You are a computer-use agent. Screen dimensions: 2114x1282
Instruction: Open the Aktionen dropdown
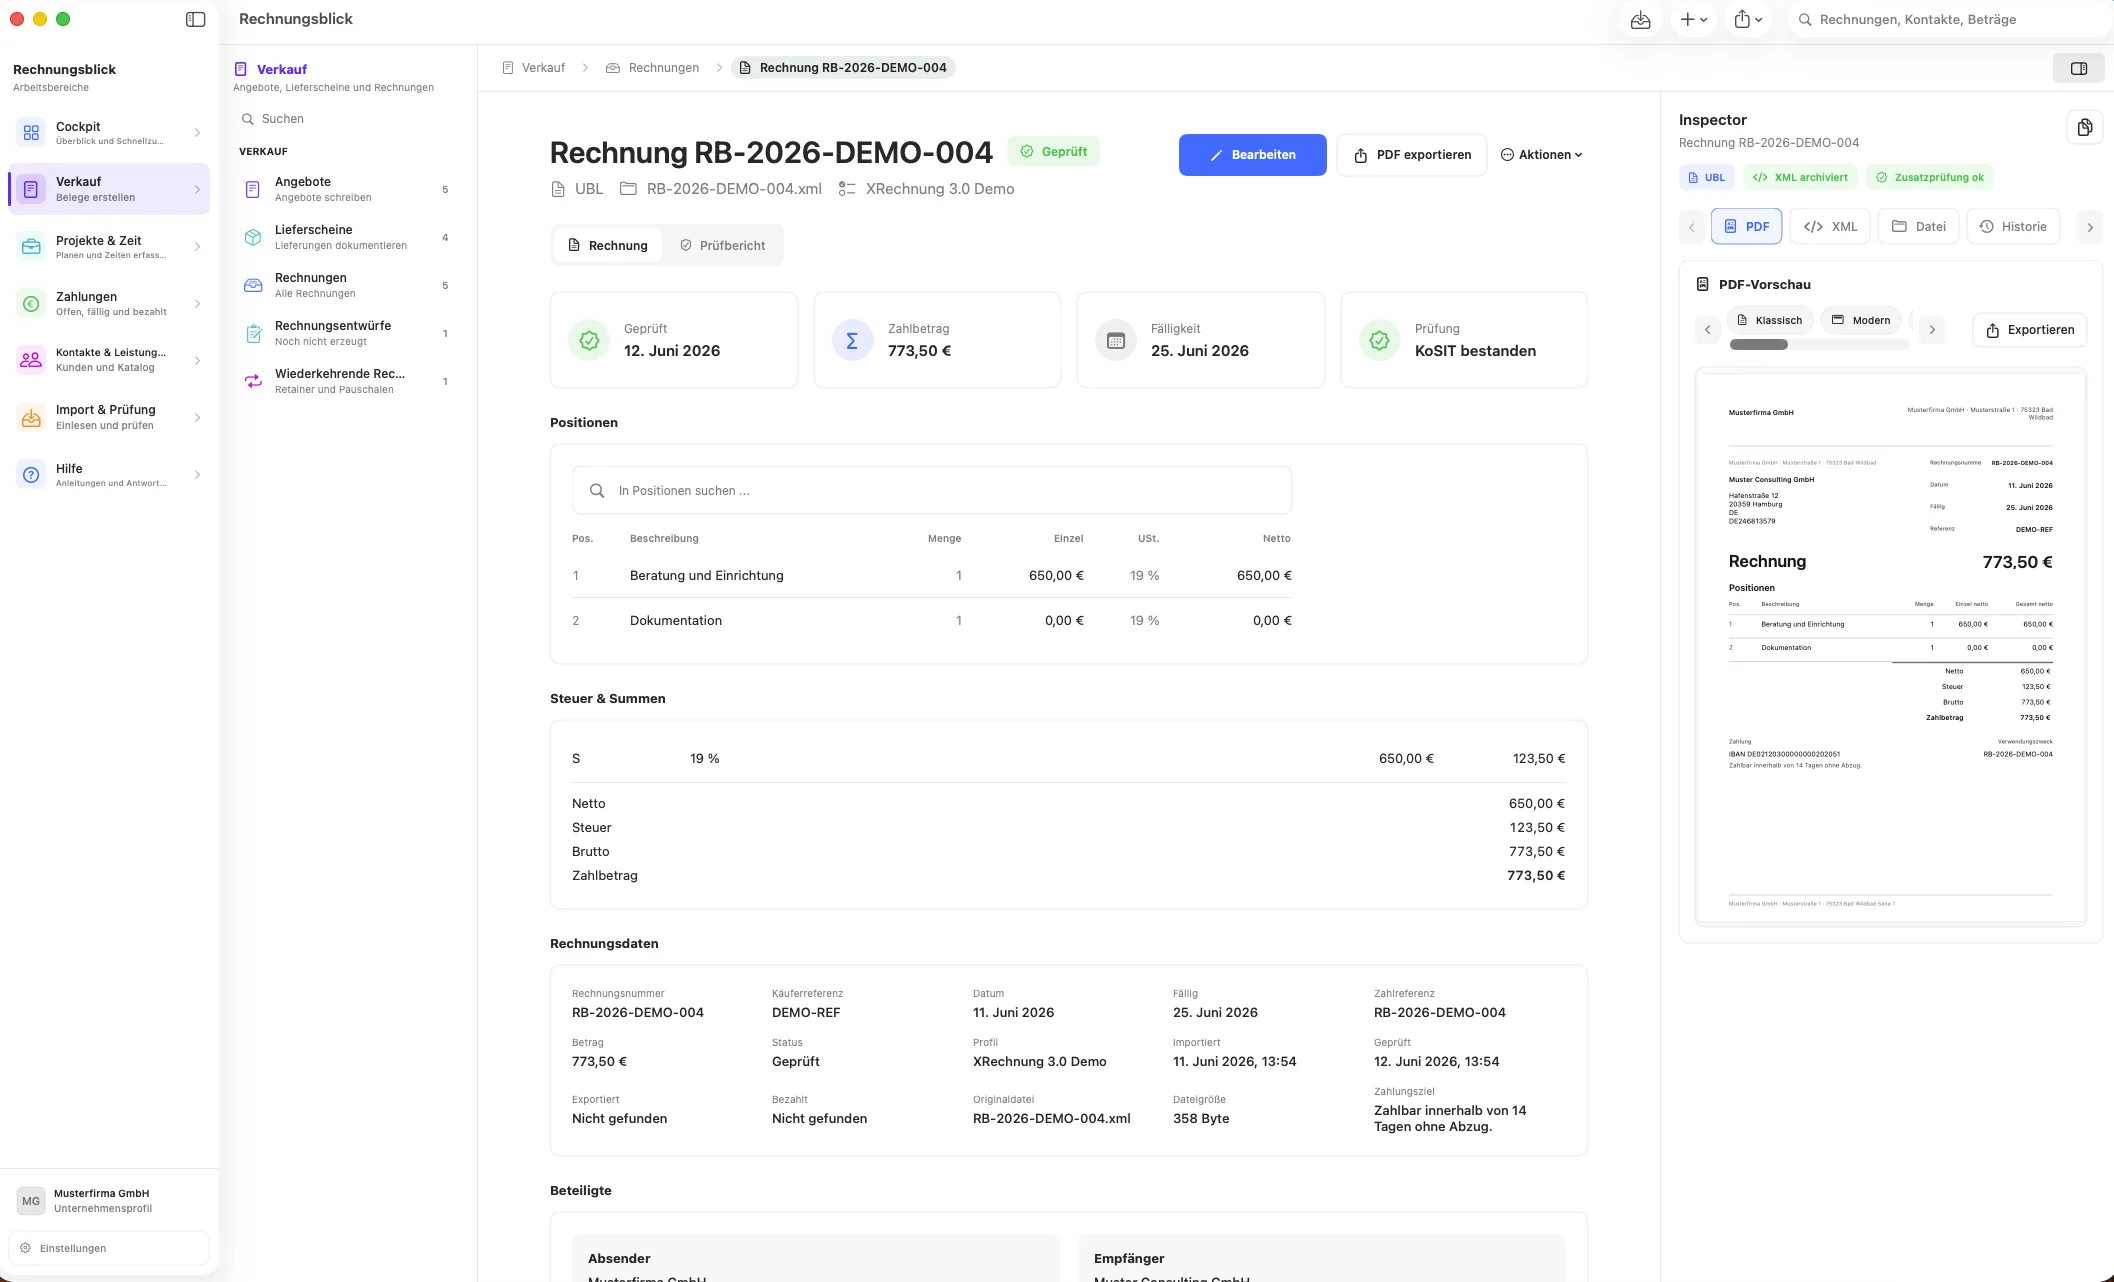click(1541, 155)
